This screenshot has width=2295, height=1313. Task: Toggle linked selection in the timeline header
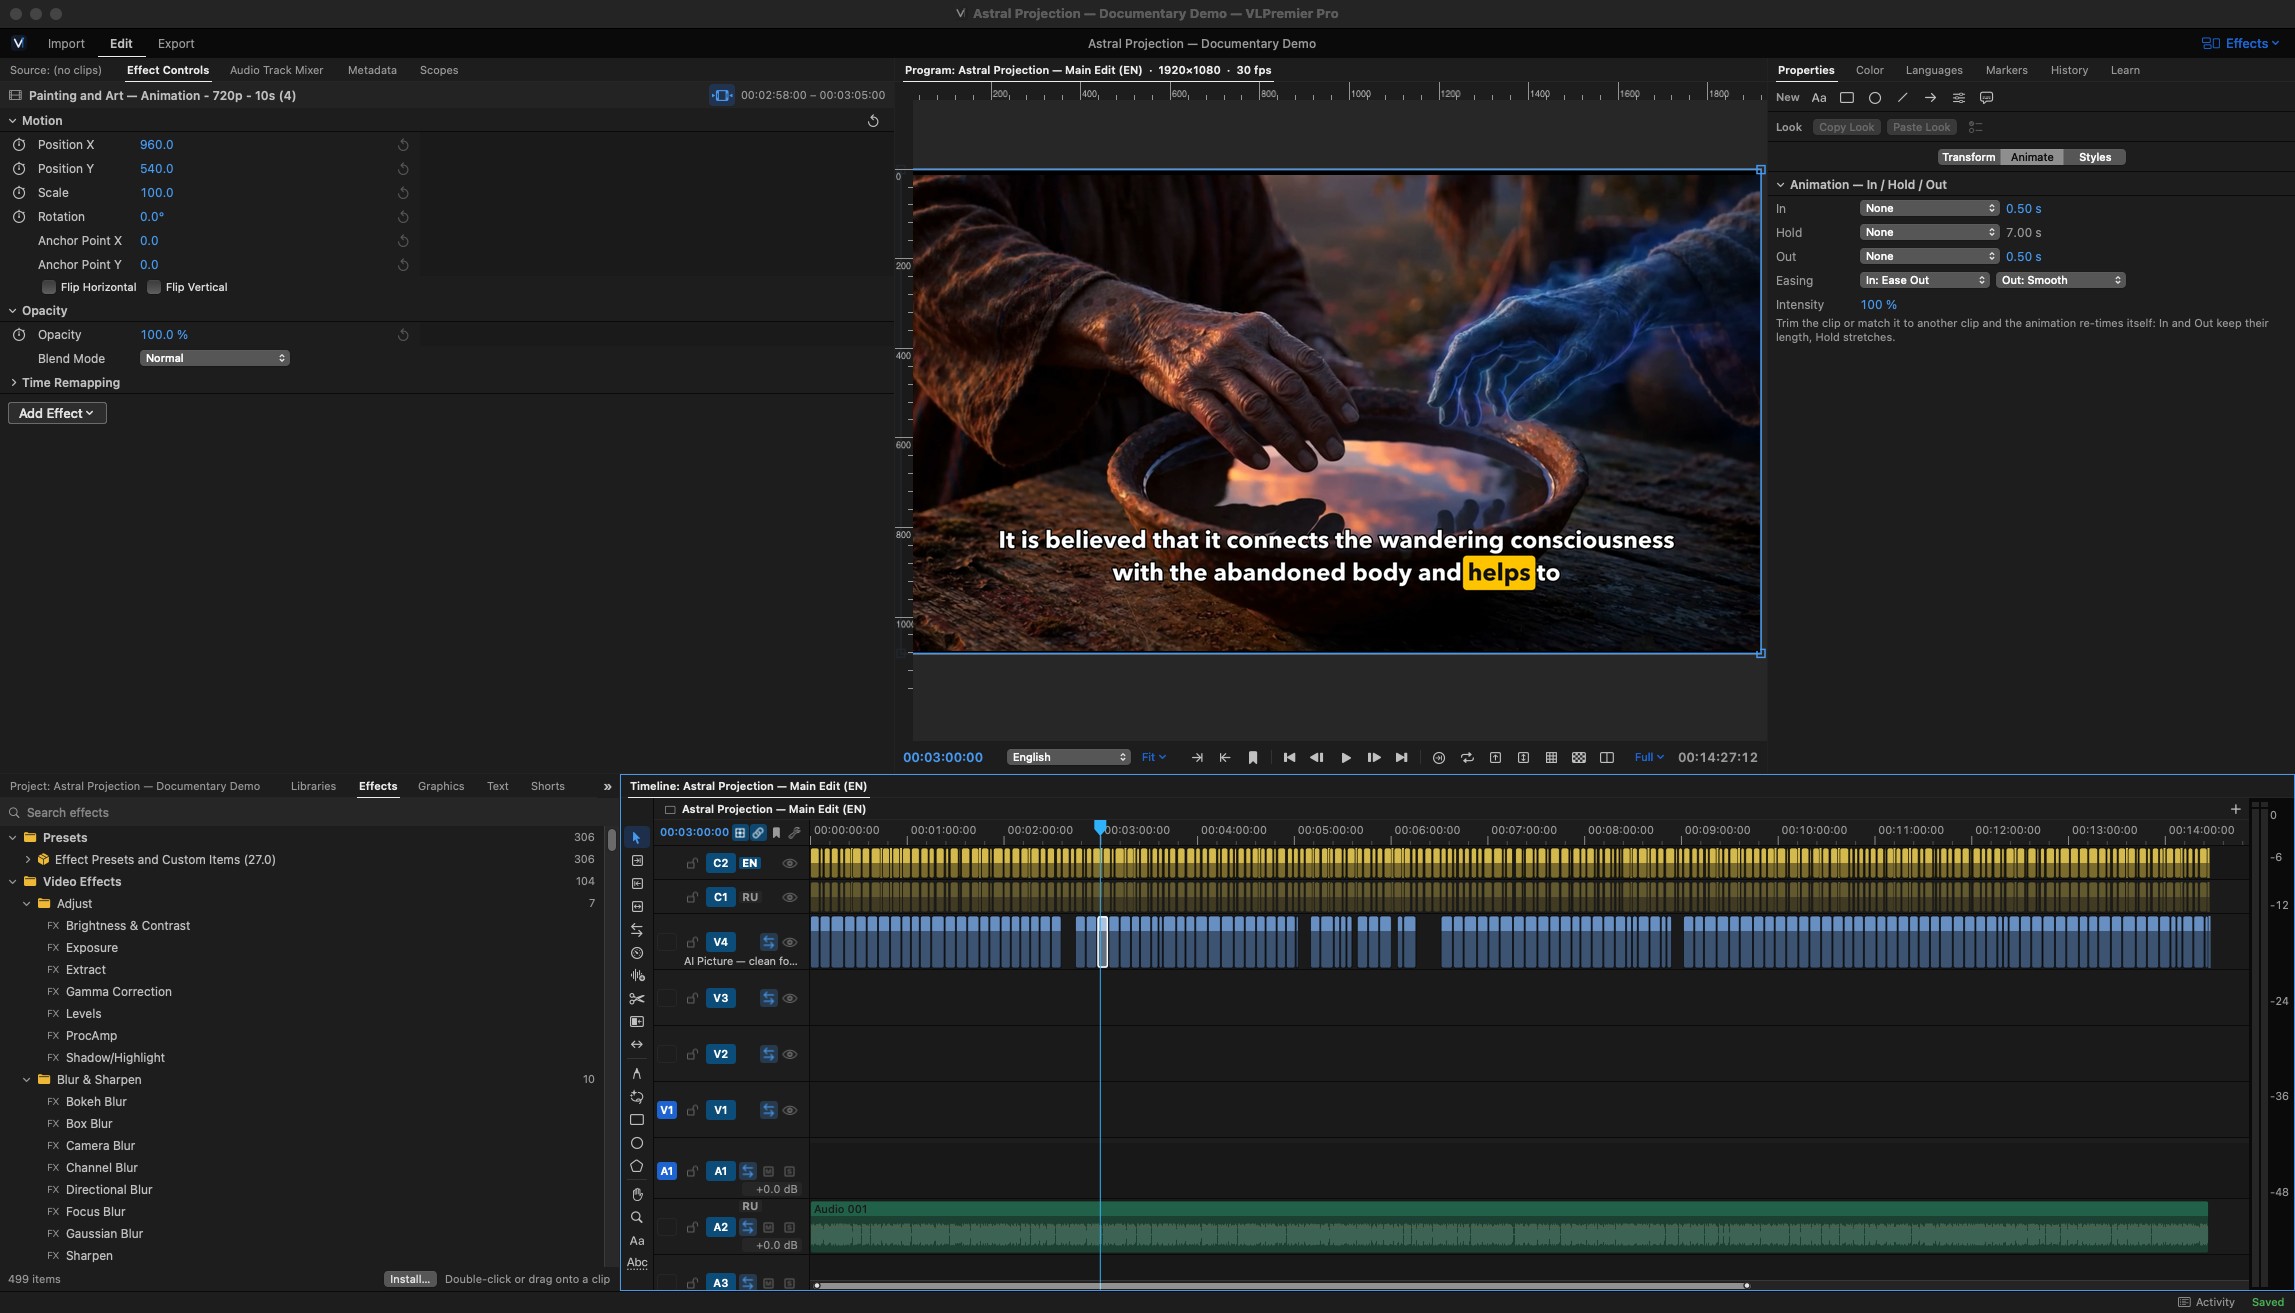758,832
